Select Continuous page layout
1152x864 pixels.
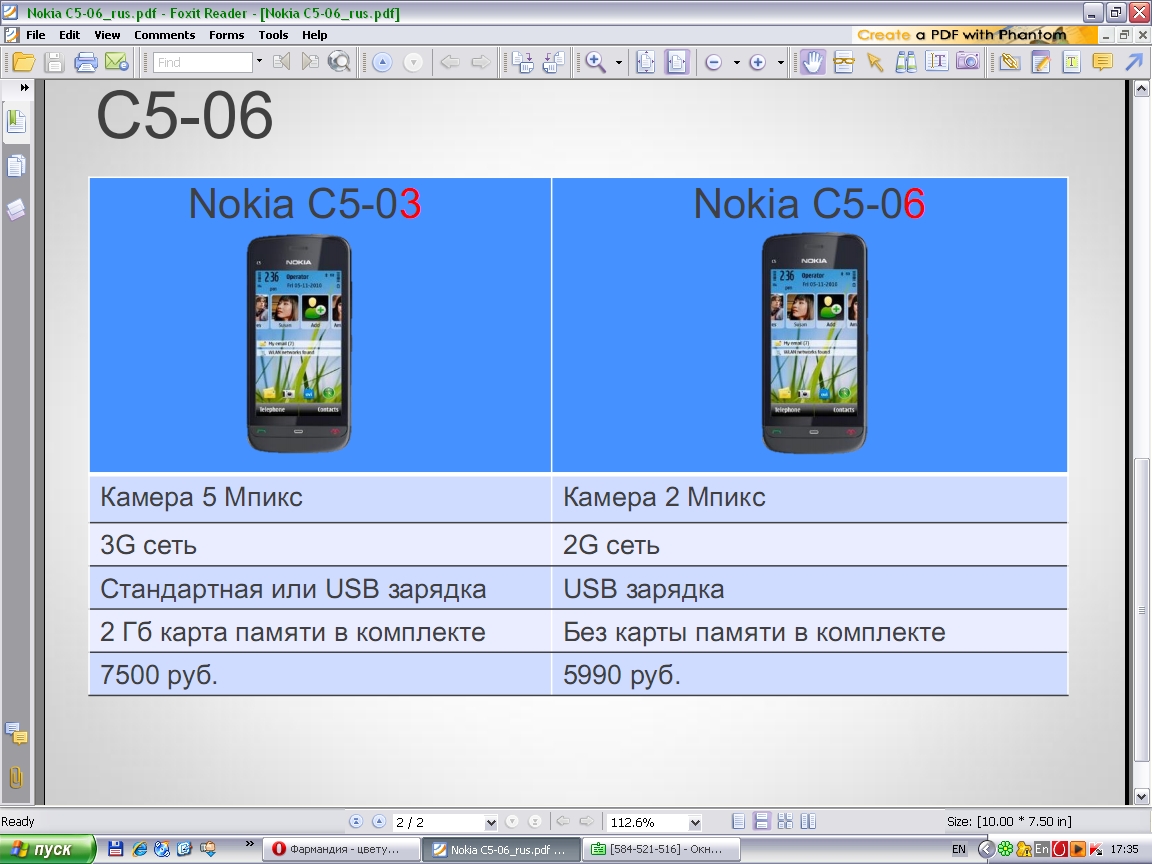[x=762, y=821]
